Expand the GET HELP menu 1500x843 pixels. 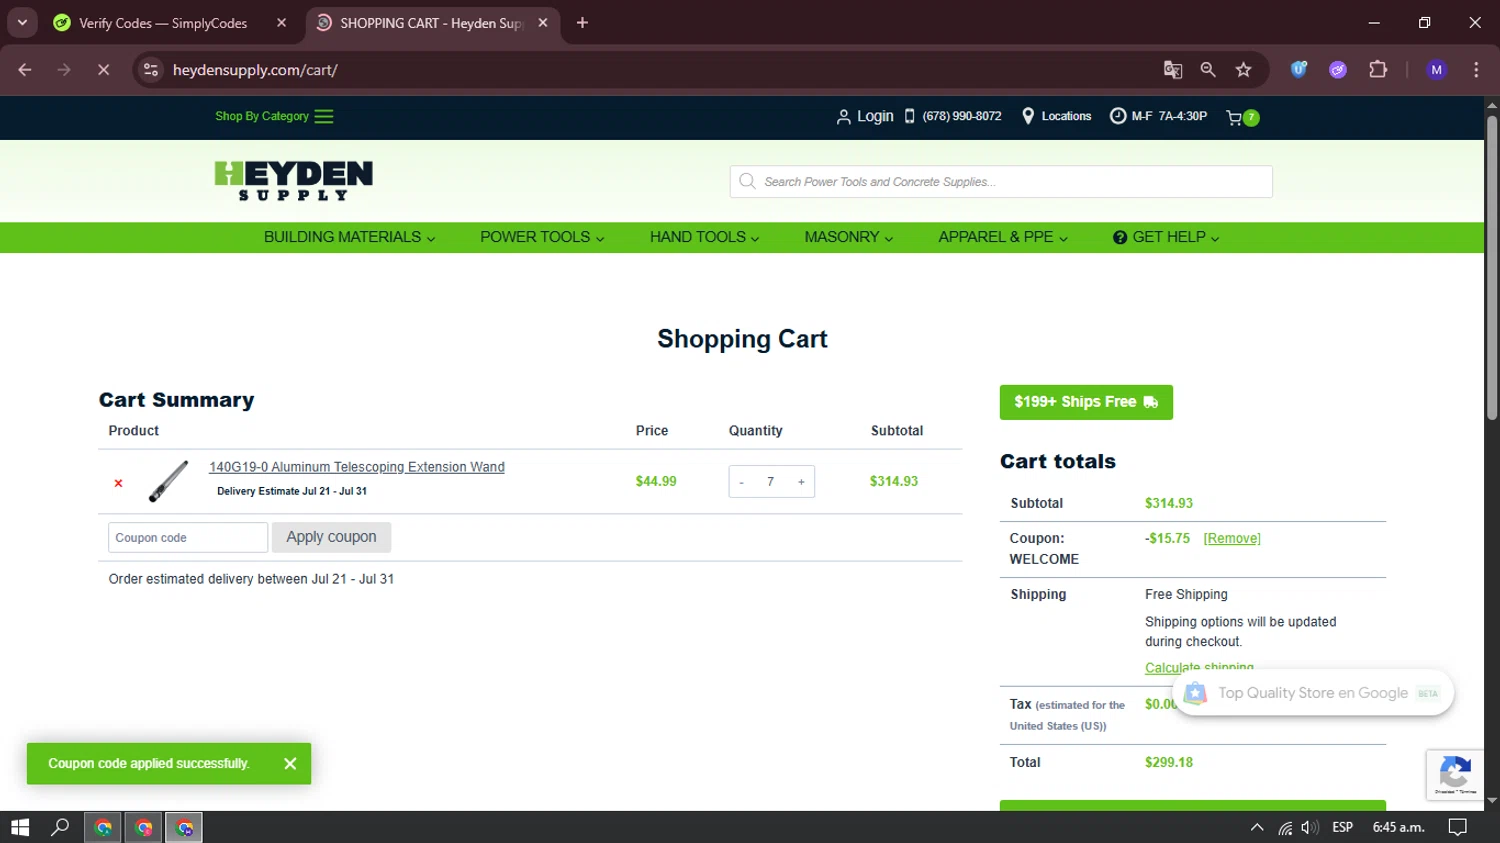point(1166,237)
